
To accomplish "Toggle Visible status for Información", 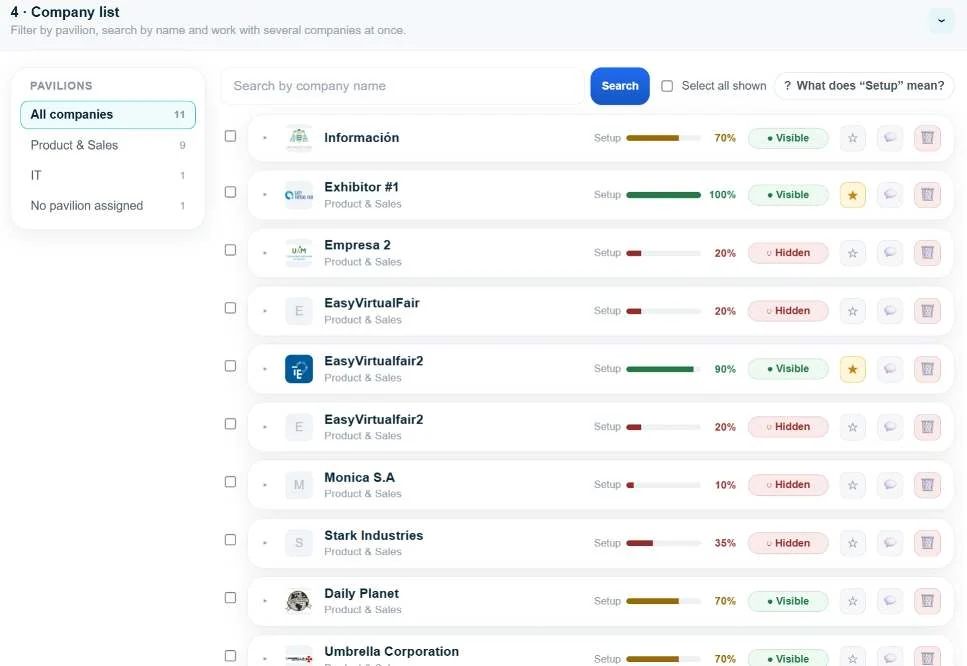I will [x=788, y=138].
